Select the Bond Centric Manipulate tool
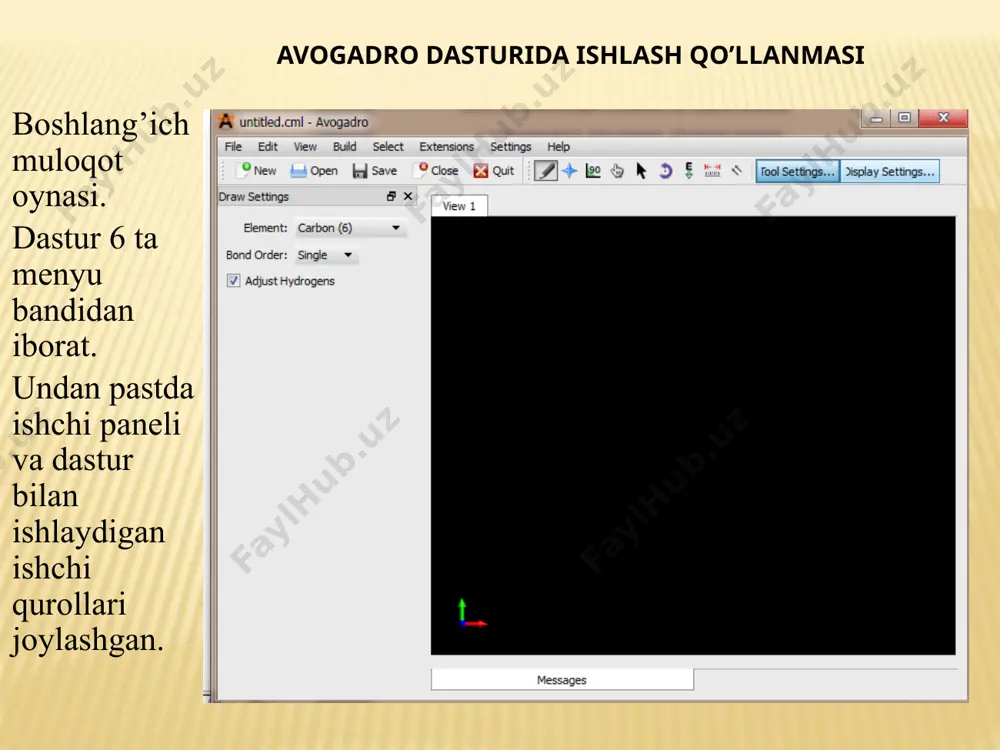This screenshot has width=1000, height=750. 593,171
